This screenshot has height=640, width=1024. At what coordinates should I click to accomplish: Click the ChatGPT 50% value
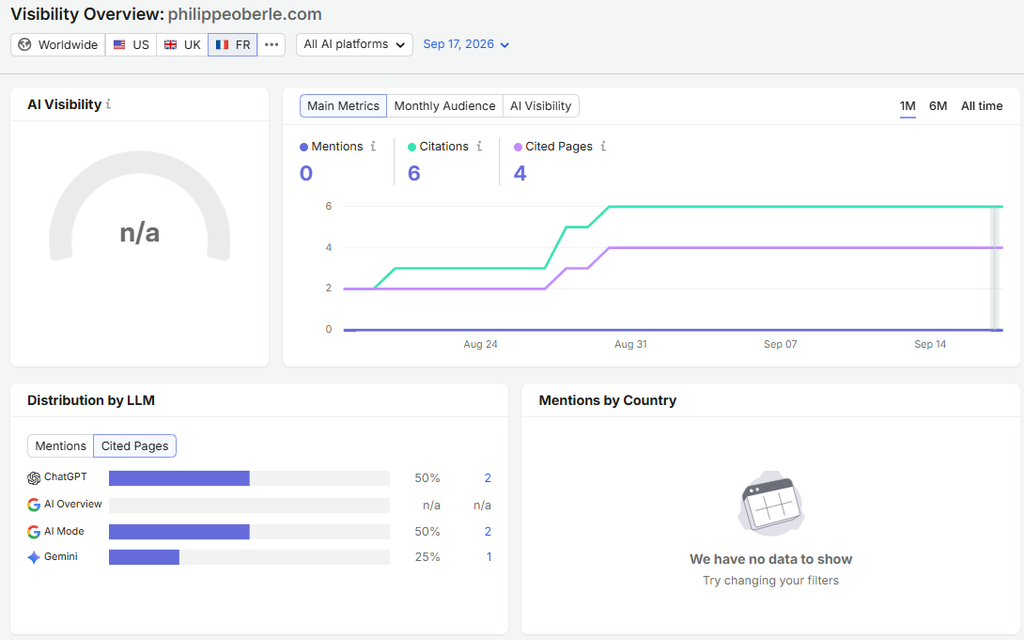pos(427,478)
